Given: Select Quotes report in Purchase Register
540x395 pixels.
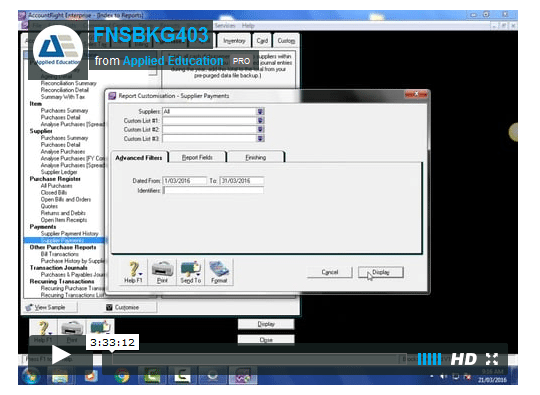Looking at the screenshot, I should click(x=49, y=206).
